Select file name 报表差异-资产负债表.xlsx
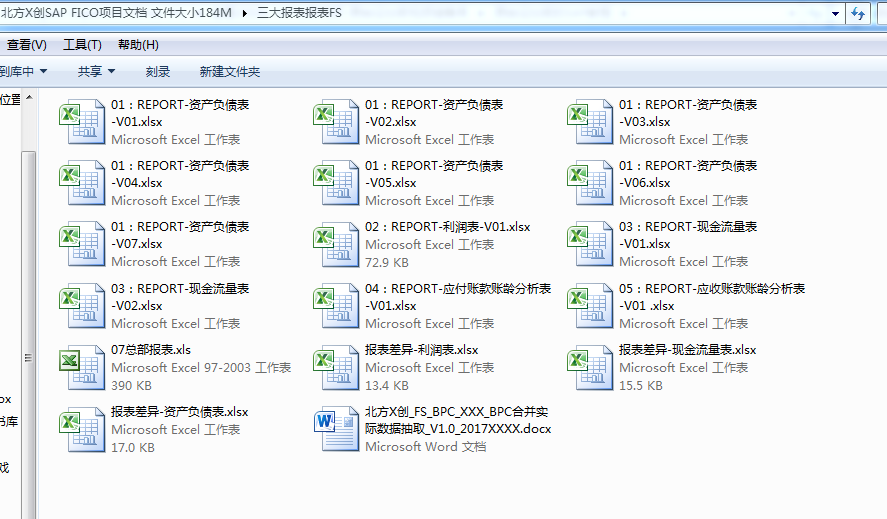Image resolution: width=887 pixels, height=519 pixels. point(180,411)
